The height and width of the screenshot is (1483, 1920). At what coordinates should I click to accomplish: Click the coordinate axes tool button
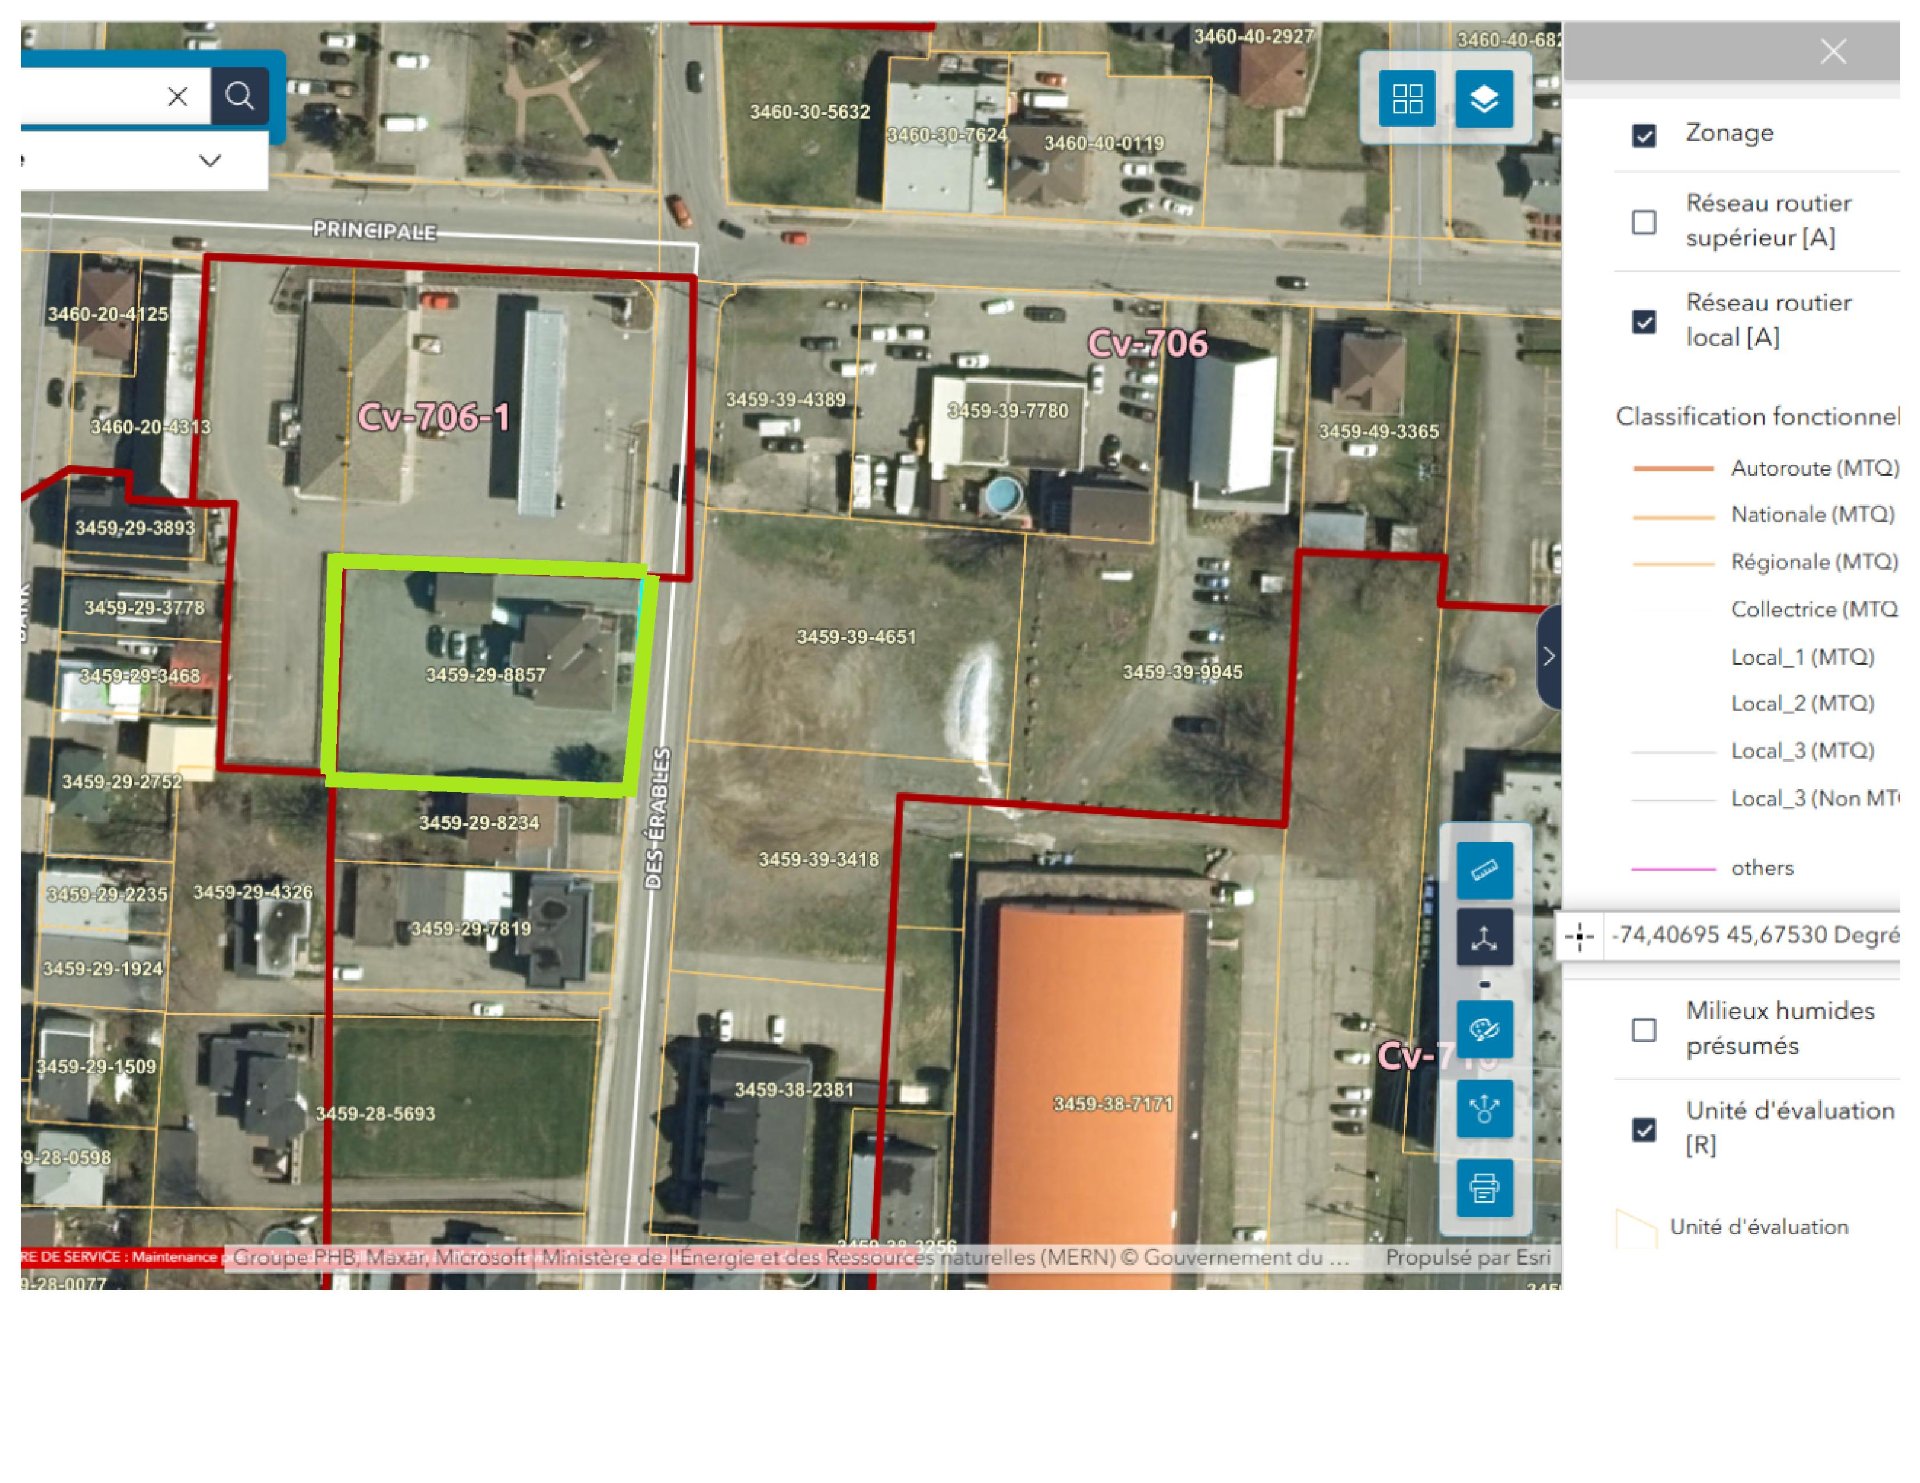click(x=1483, y=938)
